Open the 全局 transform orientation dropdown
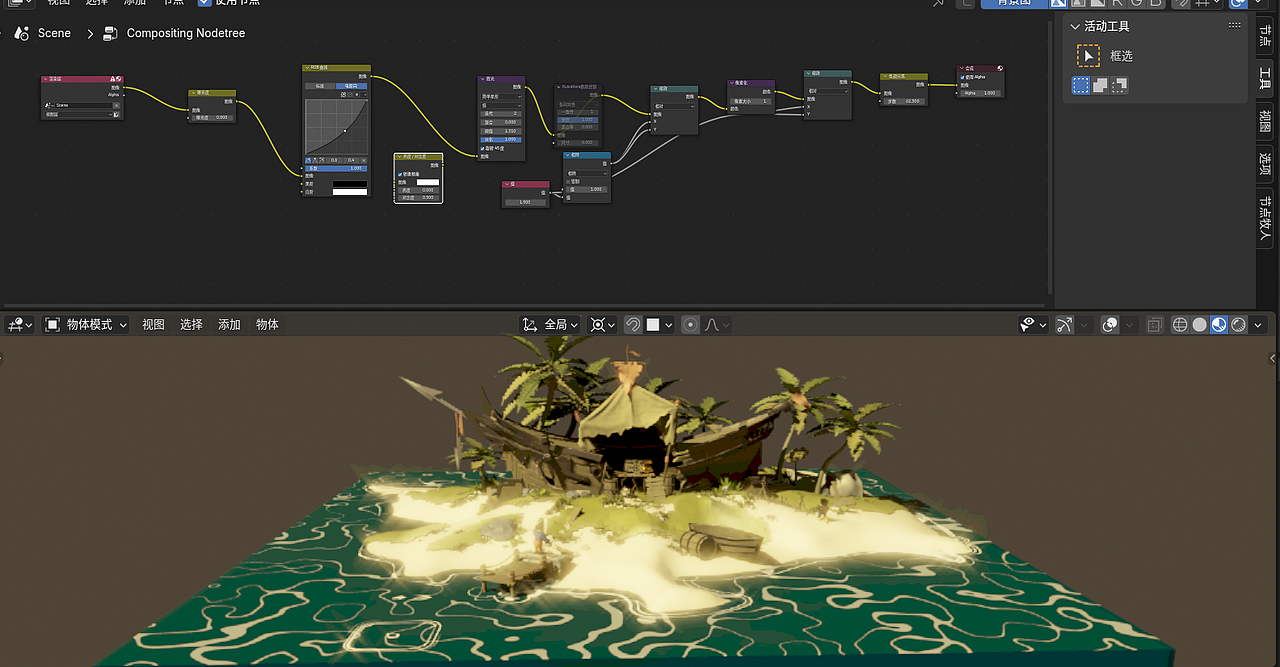 tap(551, 325)
